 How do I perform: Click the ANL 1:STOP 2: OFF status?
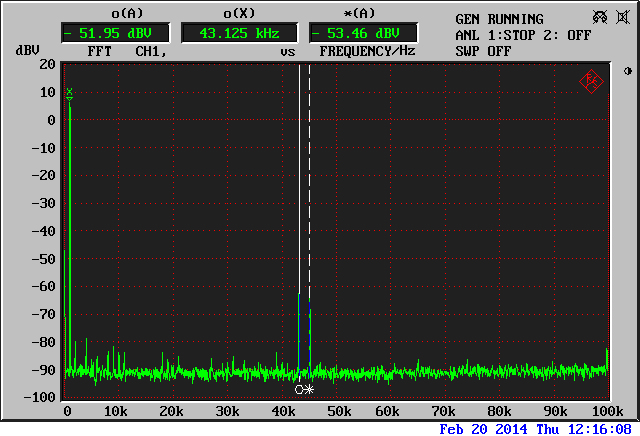click(523, 35)
